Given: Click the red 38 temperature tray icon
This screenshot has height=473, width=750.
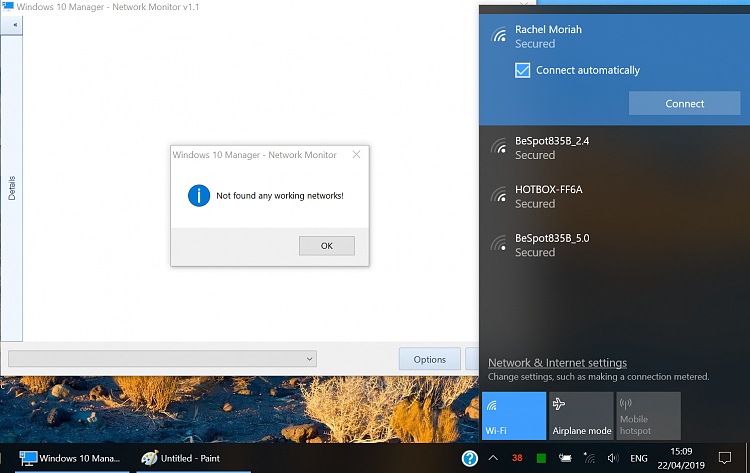Looking at the screenshot, I should 517,458.
